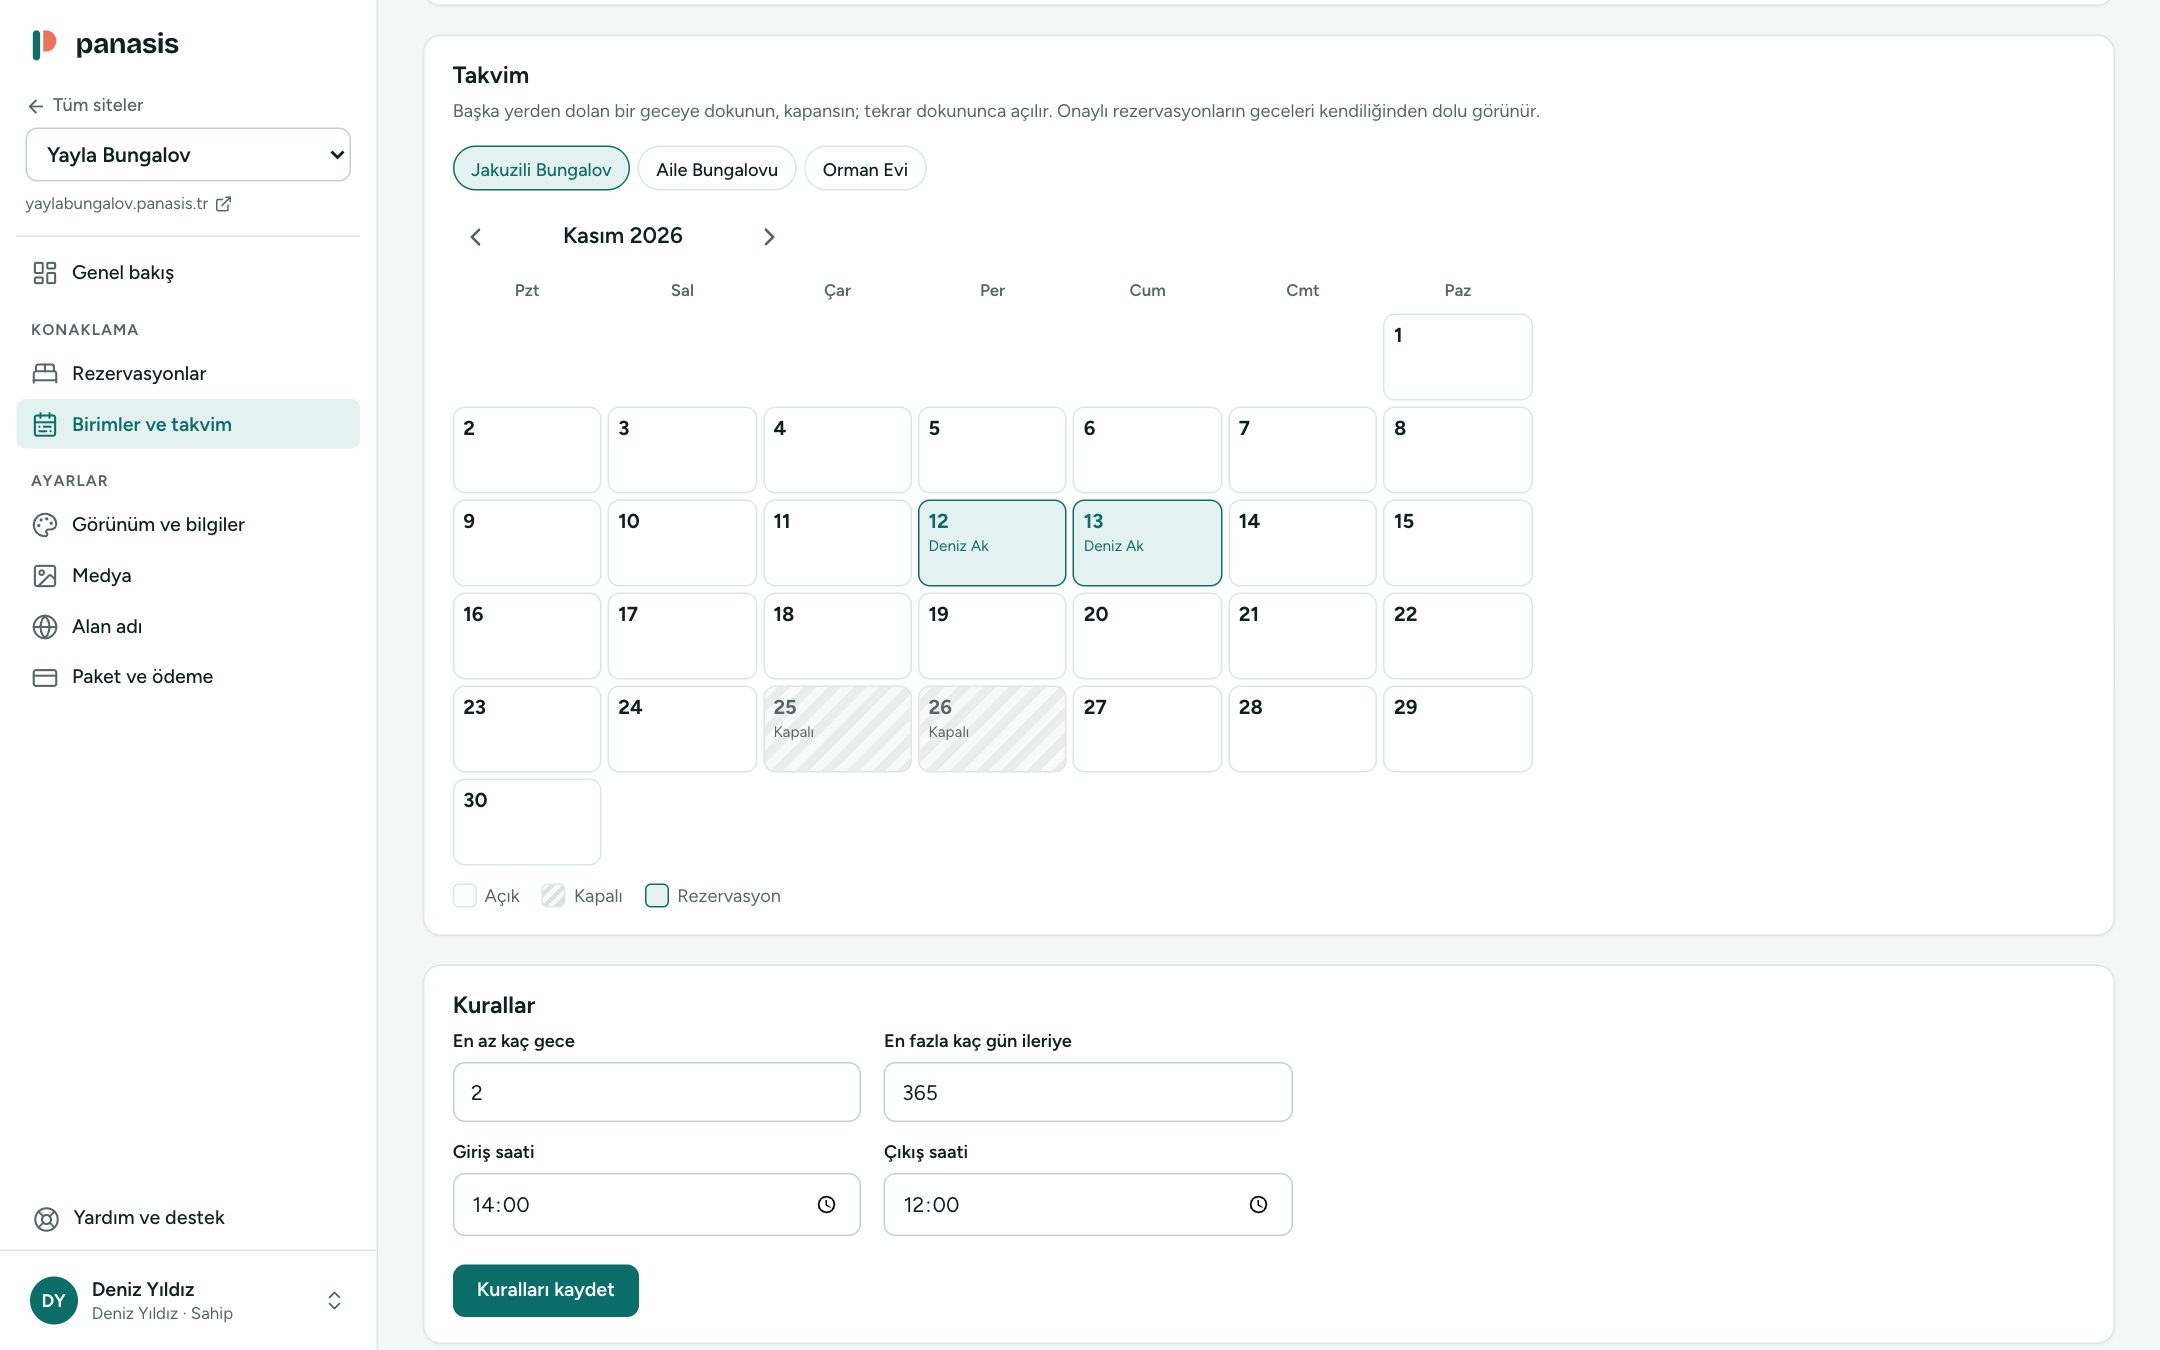
Task: Go back via Tüm siteler arrow
Action: click(x=36, y=106)
